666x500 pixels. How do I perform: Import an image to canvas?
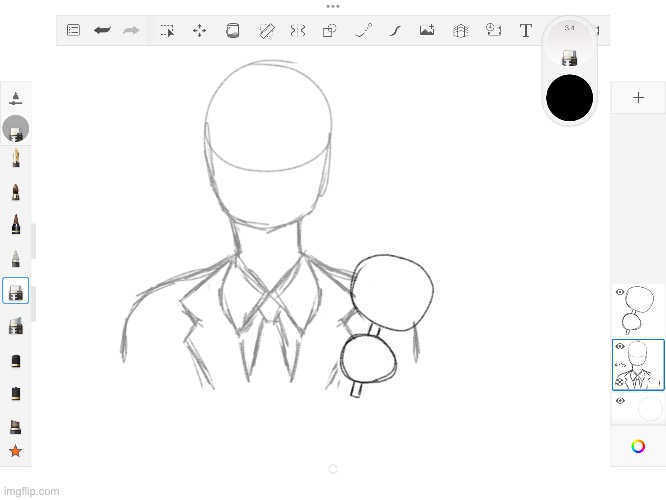click(x=427, y=31)
